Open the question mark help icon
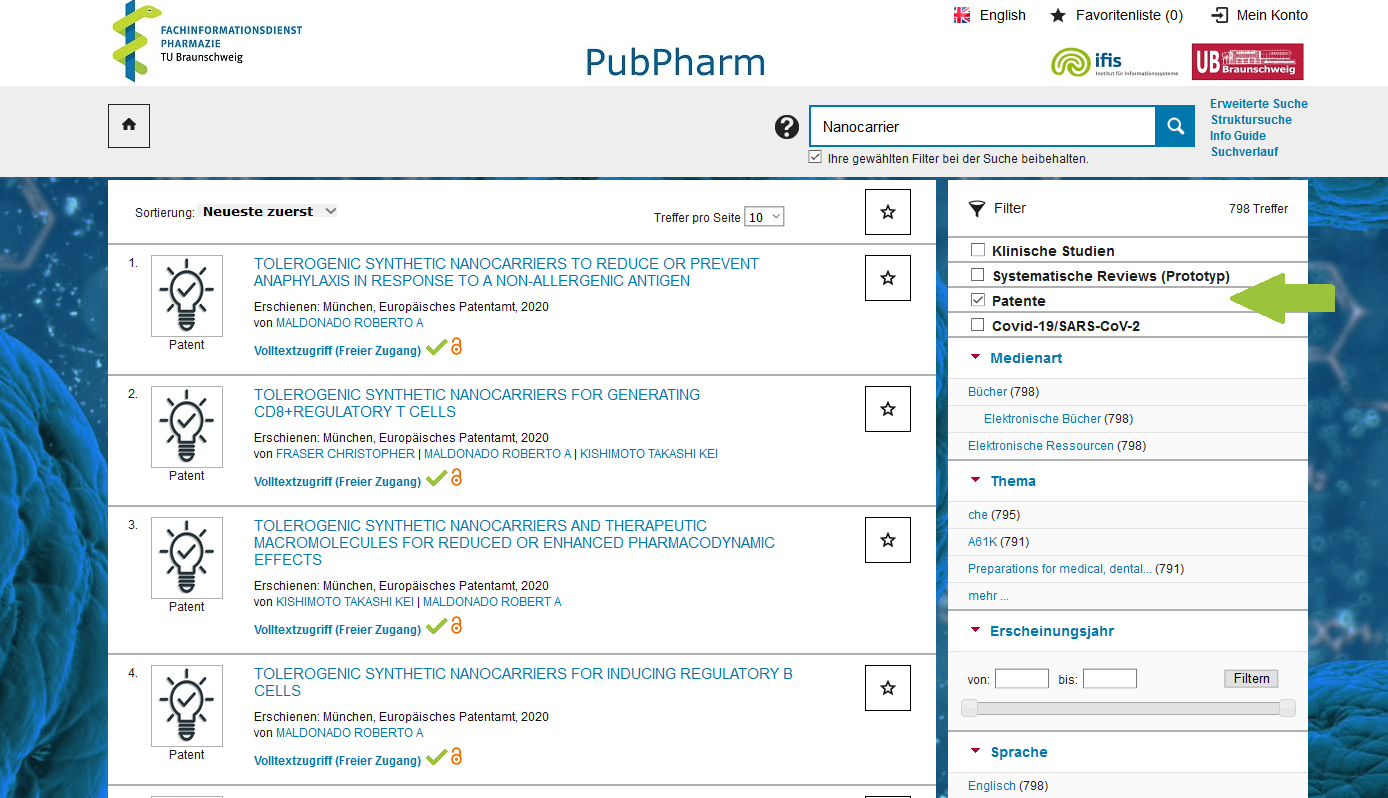The image size is (1388, 798). [x=787, y=127]
